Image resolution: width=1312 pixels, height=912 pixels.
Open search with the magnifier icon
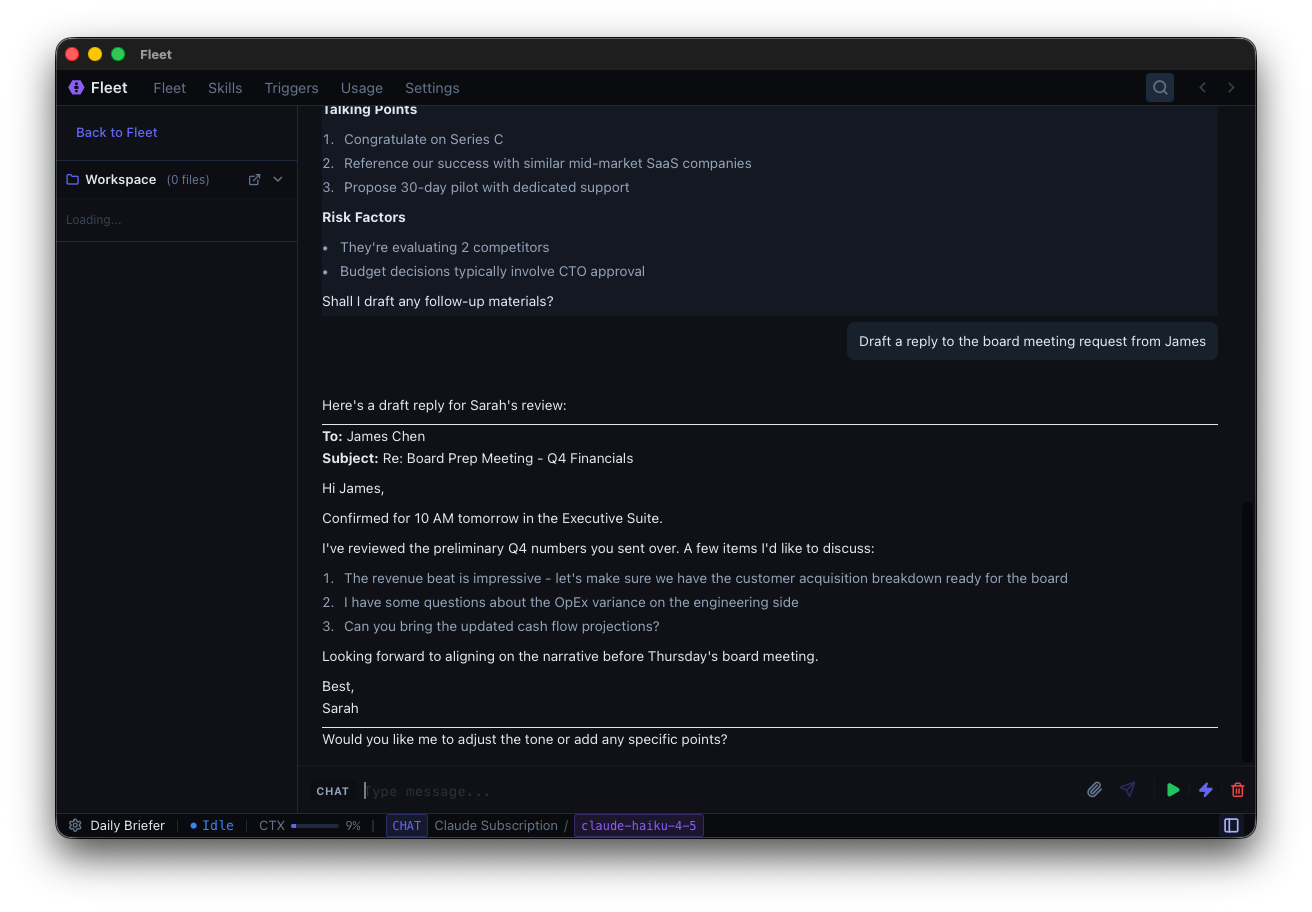pyautogui.click(x=1159, y=87)
